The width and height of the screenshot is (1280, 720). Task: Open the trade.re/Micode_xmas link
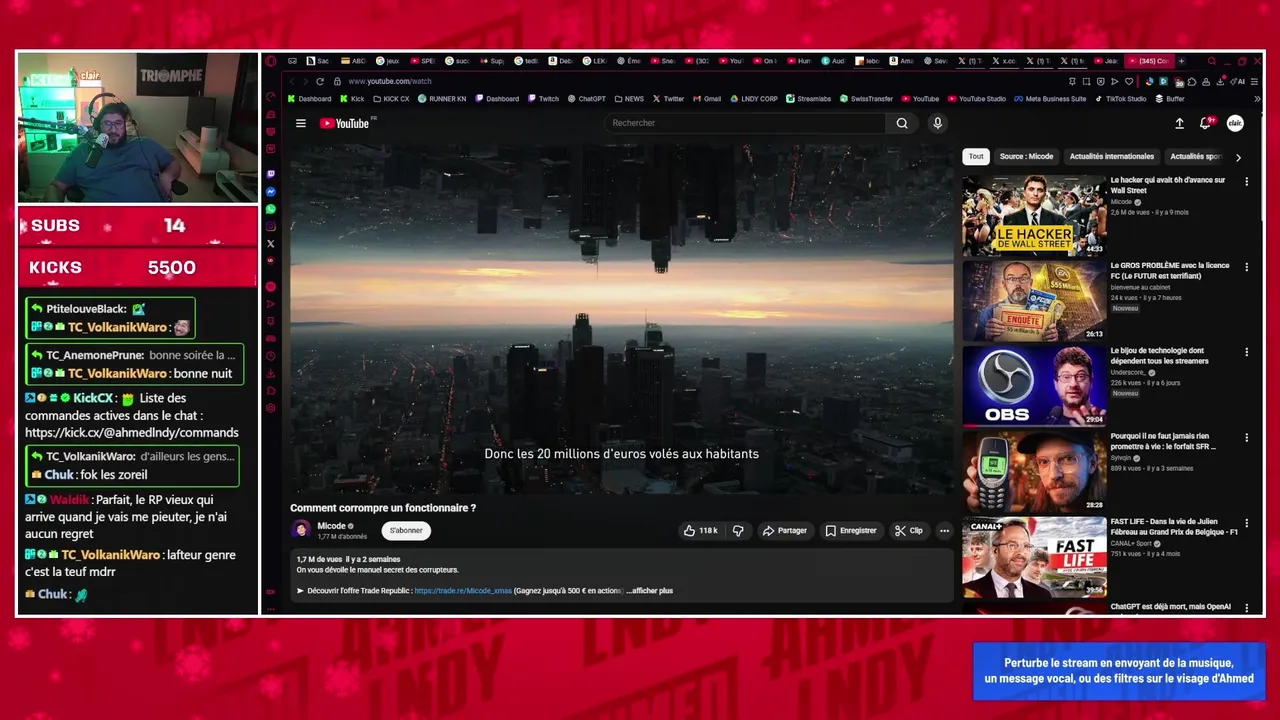(x=463, y=591)
